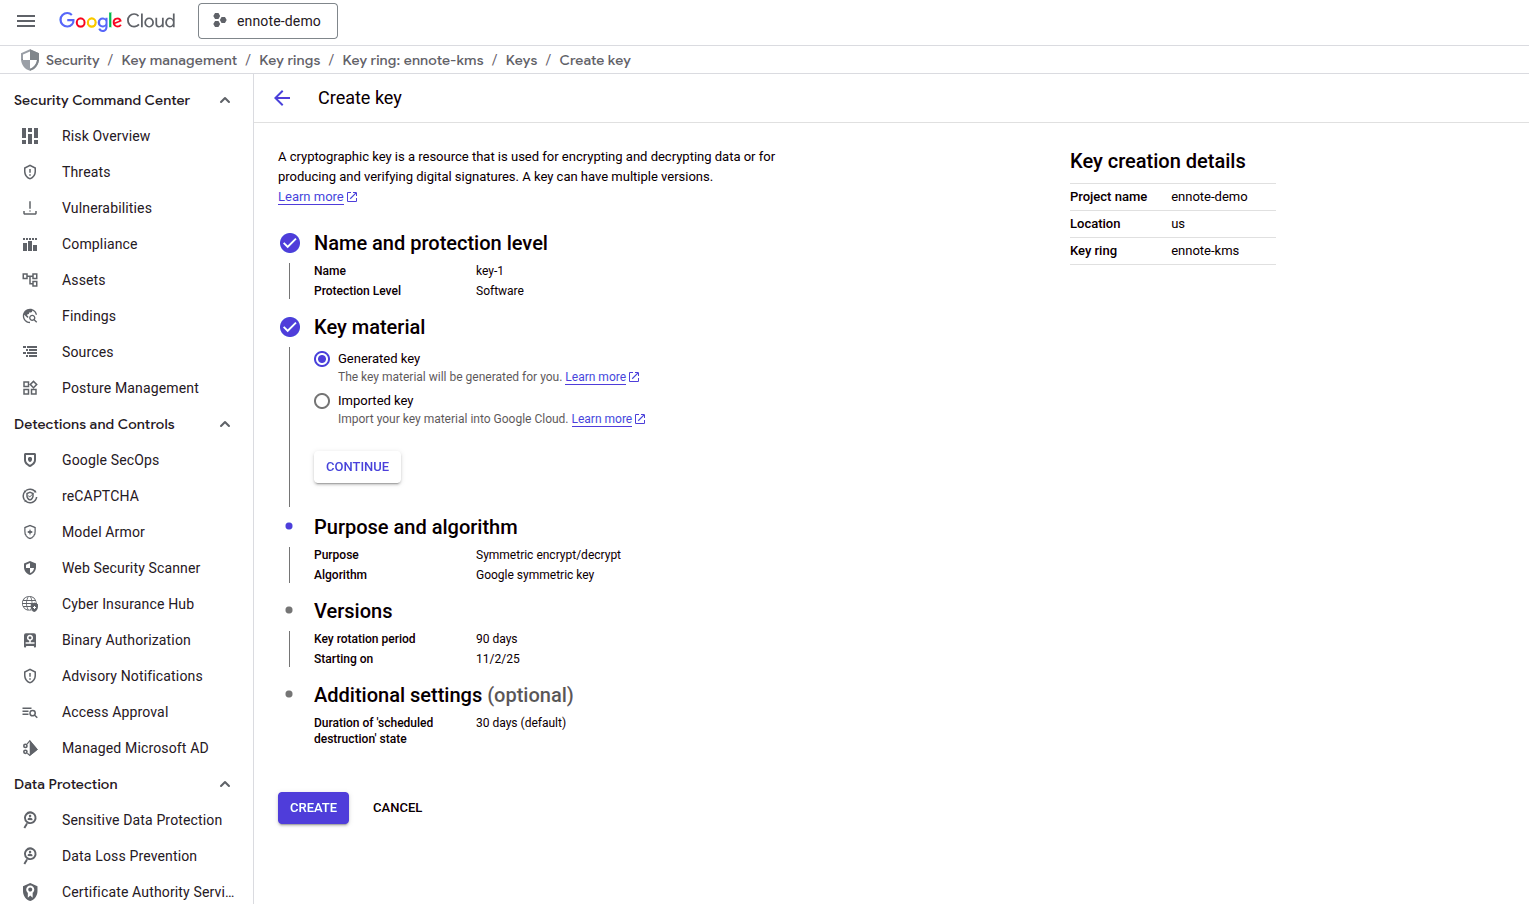Screen dimensions: 1529x904
Task: Click the Google SecOps icon
Action: [x=30, y=460]
